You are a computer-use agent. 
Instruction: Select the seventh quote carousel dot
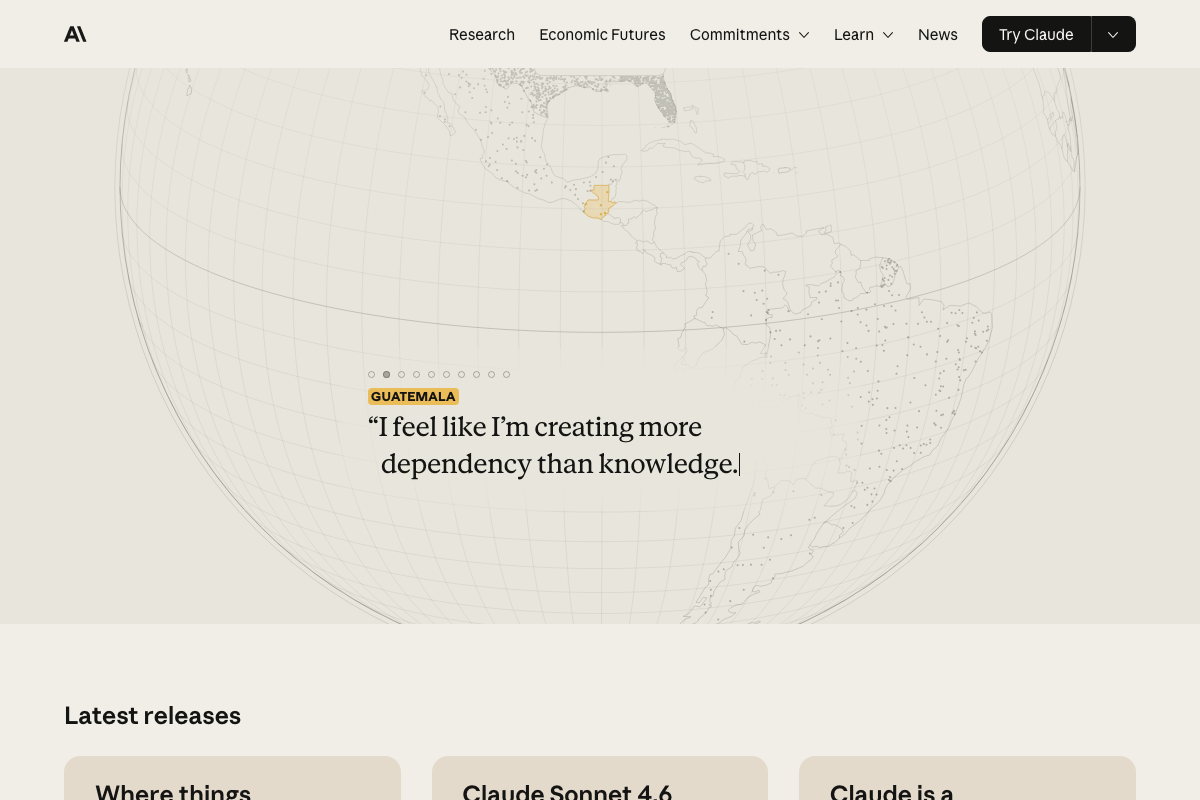coord(462,375)
